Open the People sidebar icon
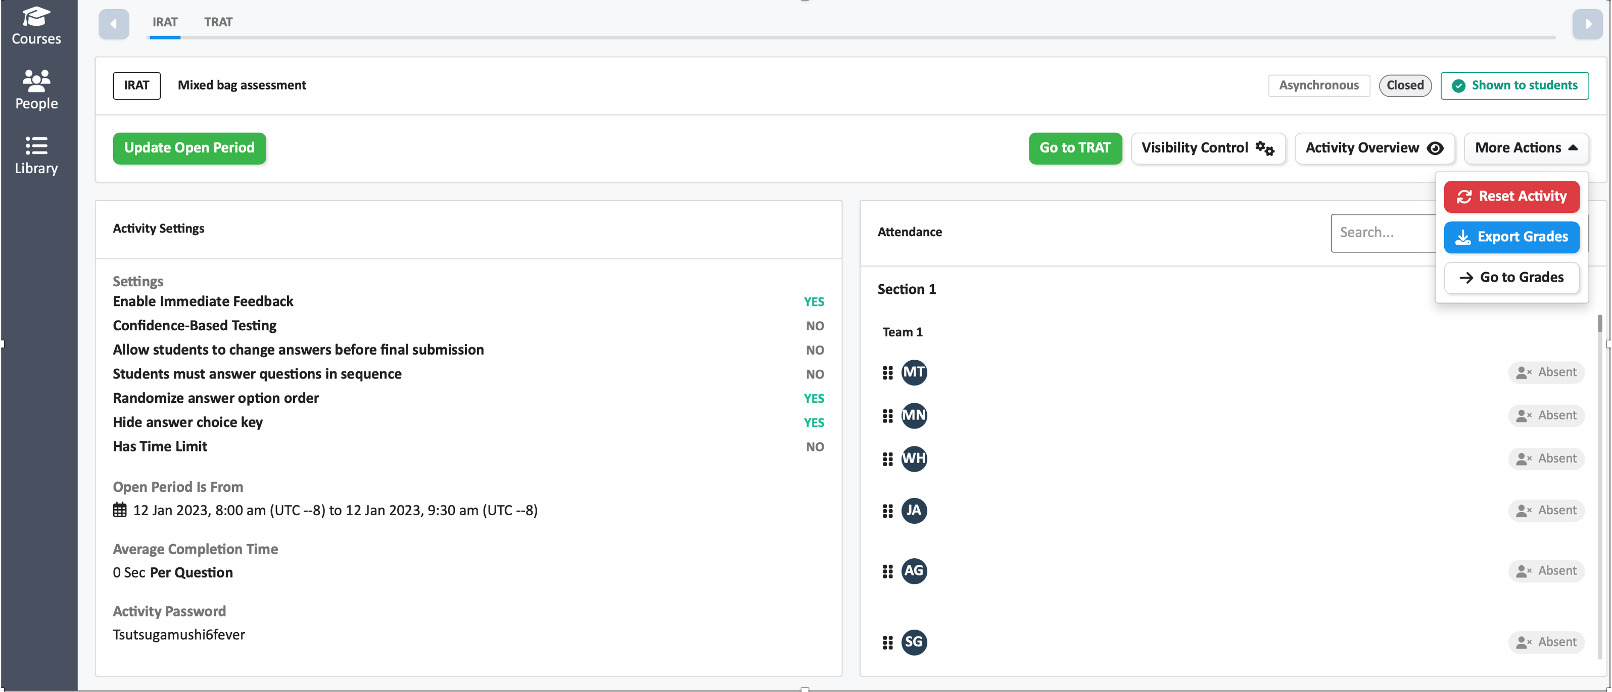The height and width of the screenshot is (692, 1612). click(x=37, y=90)
